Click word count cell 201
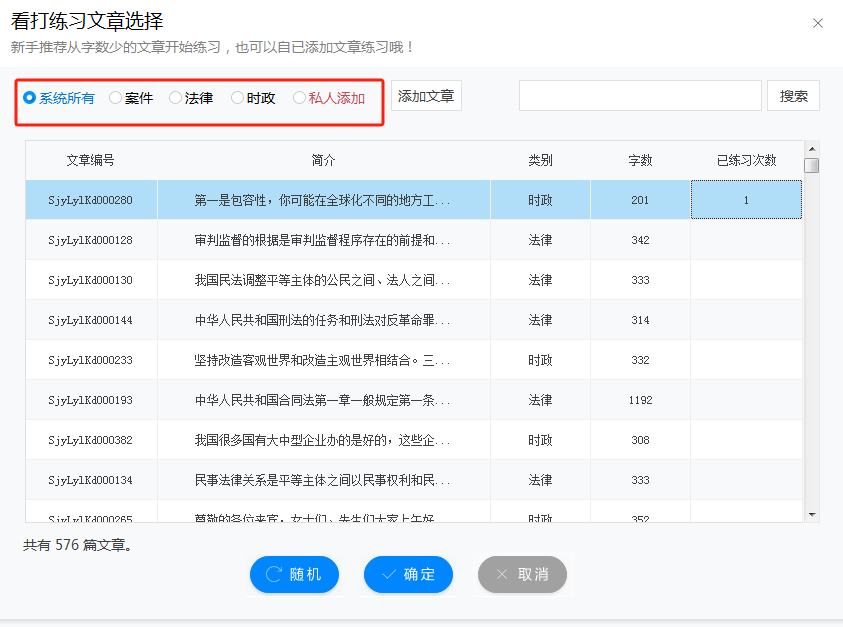843x627 pixels. [x=640, y=200]
